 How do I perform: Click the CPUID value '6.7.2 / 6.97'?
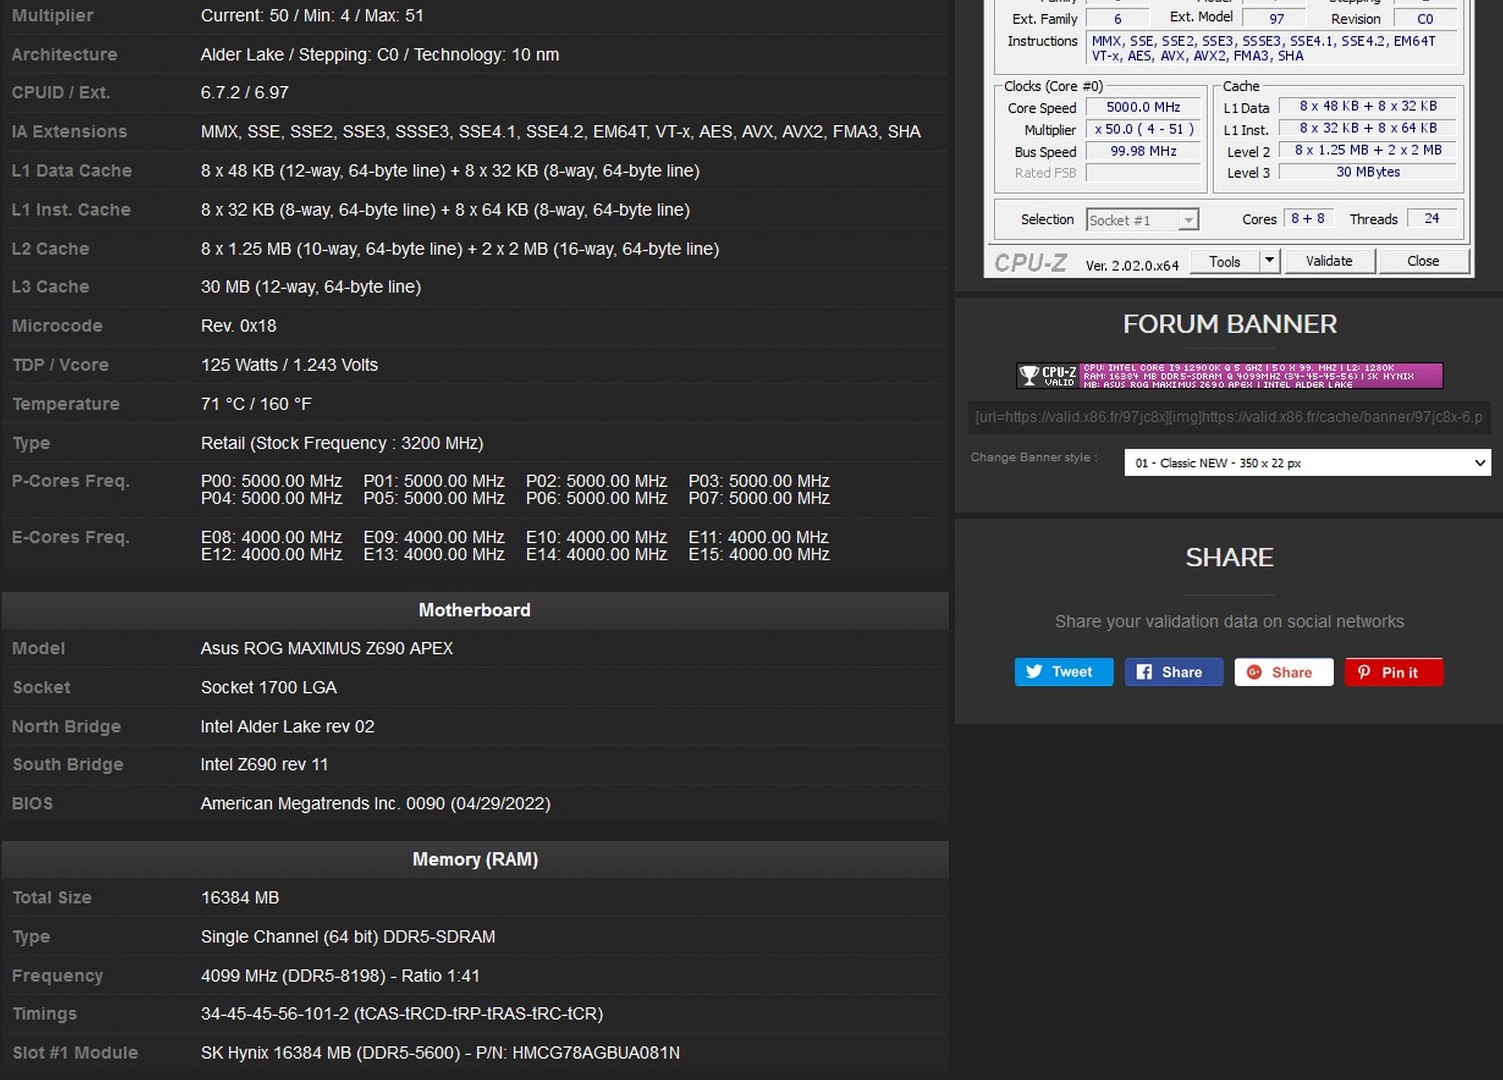pyautogui.click(x=244, y=92)
